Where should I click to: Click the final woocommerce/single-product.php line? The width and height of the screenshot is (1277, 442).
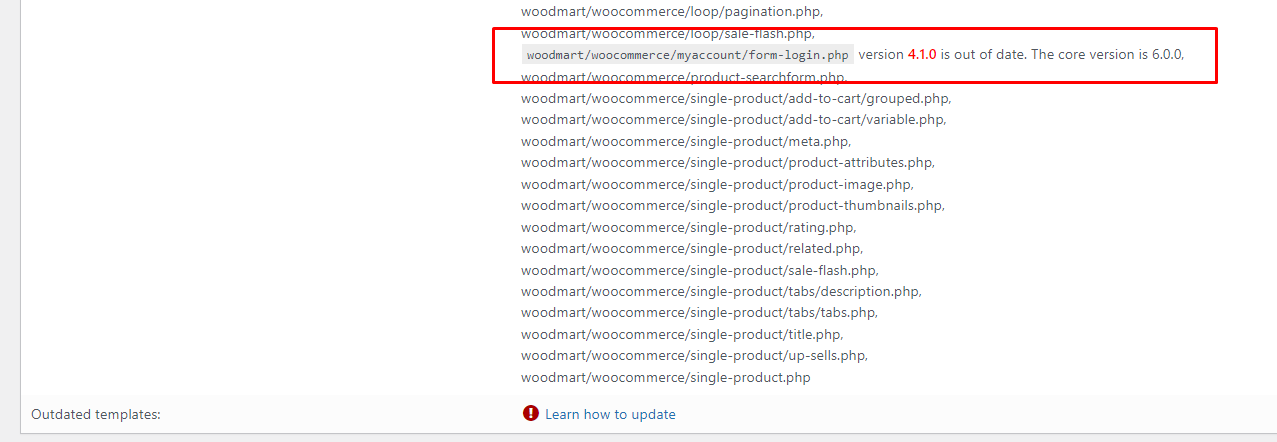[666, 377]
